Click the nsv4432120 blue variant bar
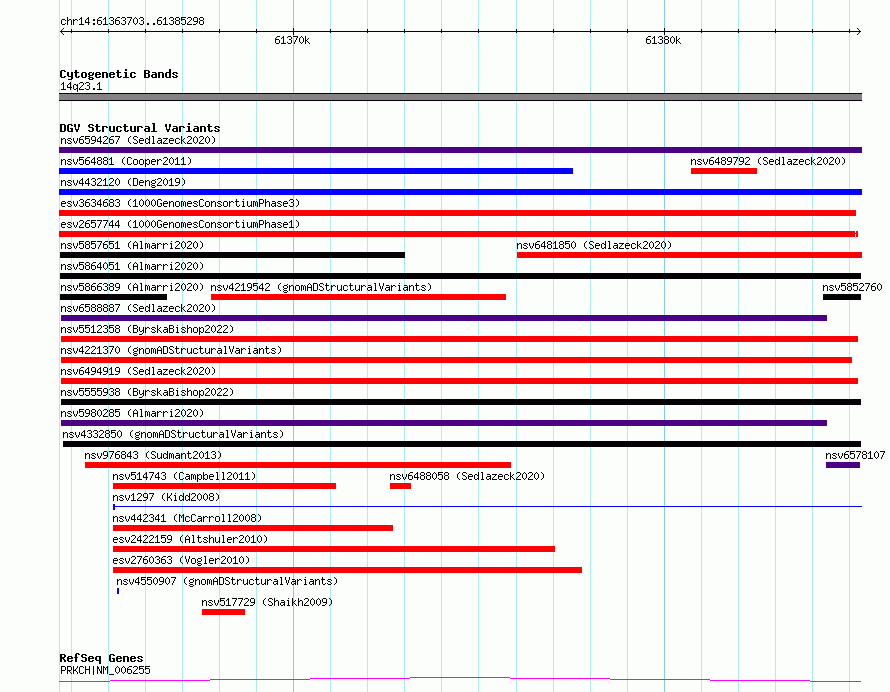This screenshot has height=692, width=890. tap(460, 192)
